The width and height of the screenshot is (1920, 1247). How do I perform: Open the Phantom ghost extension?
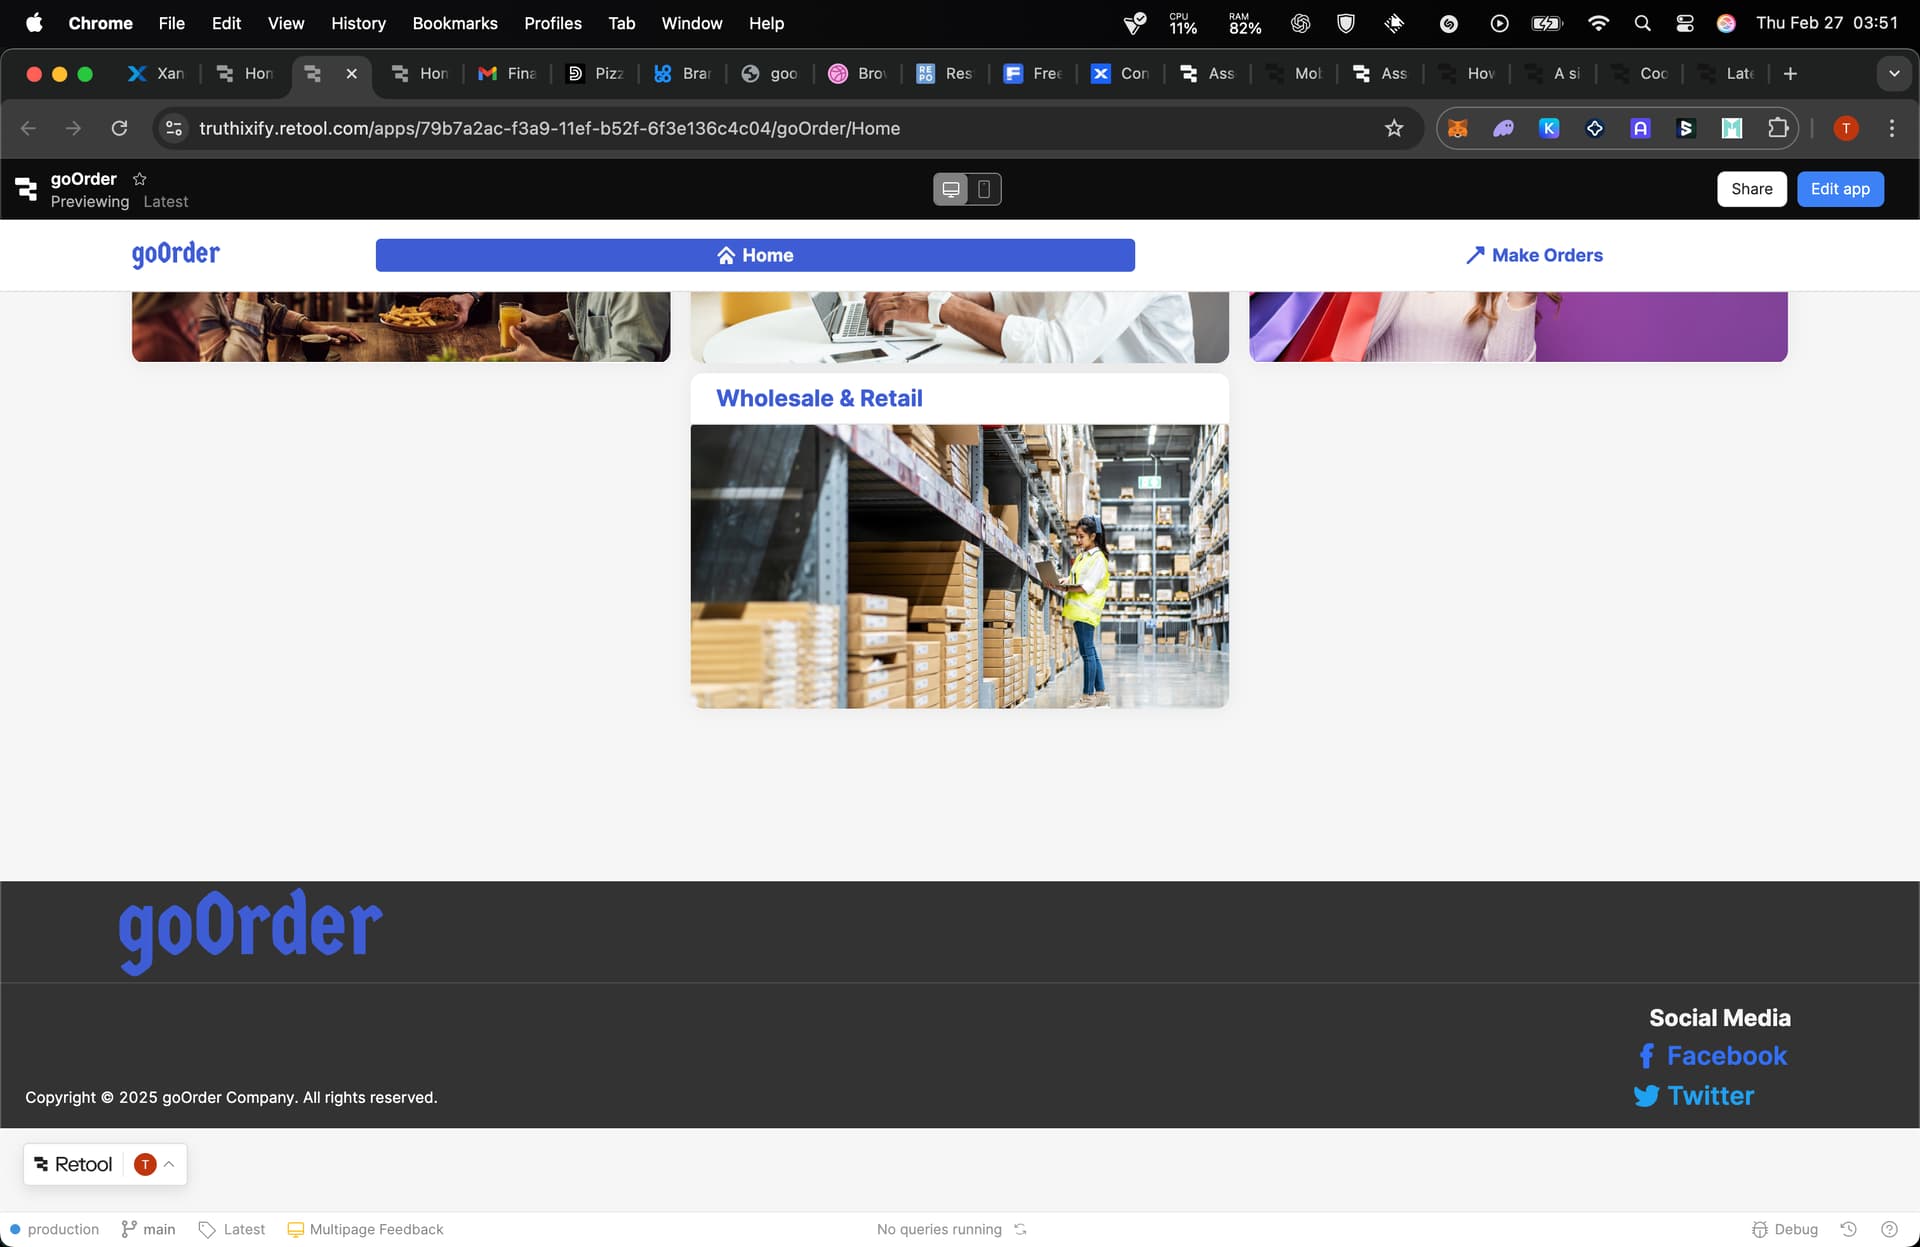coord(1503,128)
